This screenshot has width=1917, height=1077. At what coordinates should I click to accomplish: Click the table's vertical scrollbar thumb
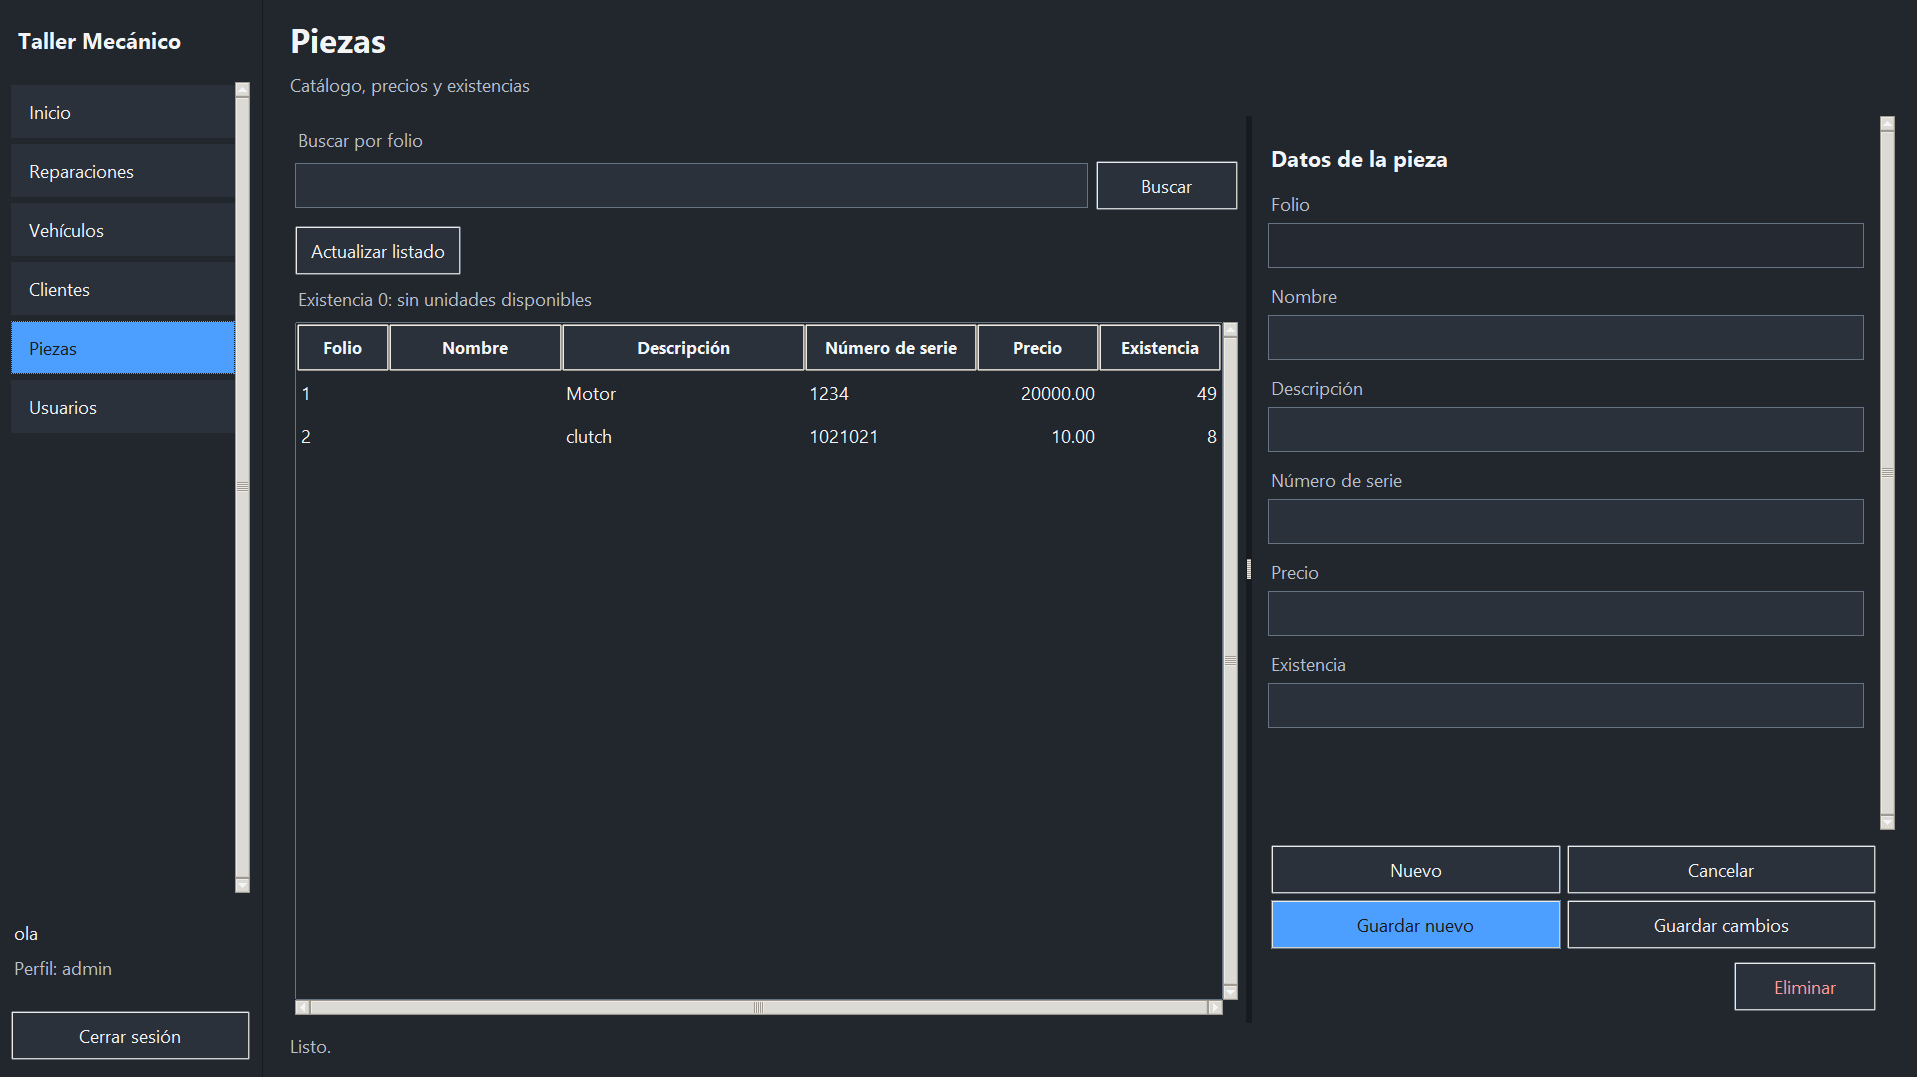click(x=1230, y=660)
